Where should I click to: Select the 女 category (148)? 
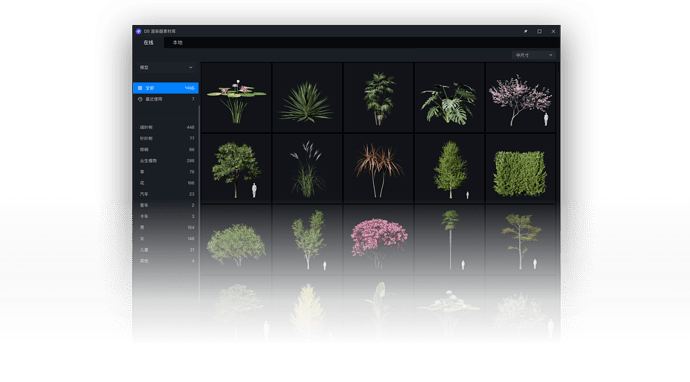pos(166,239)
